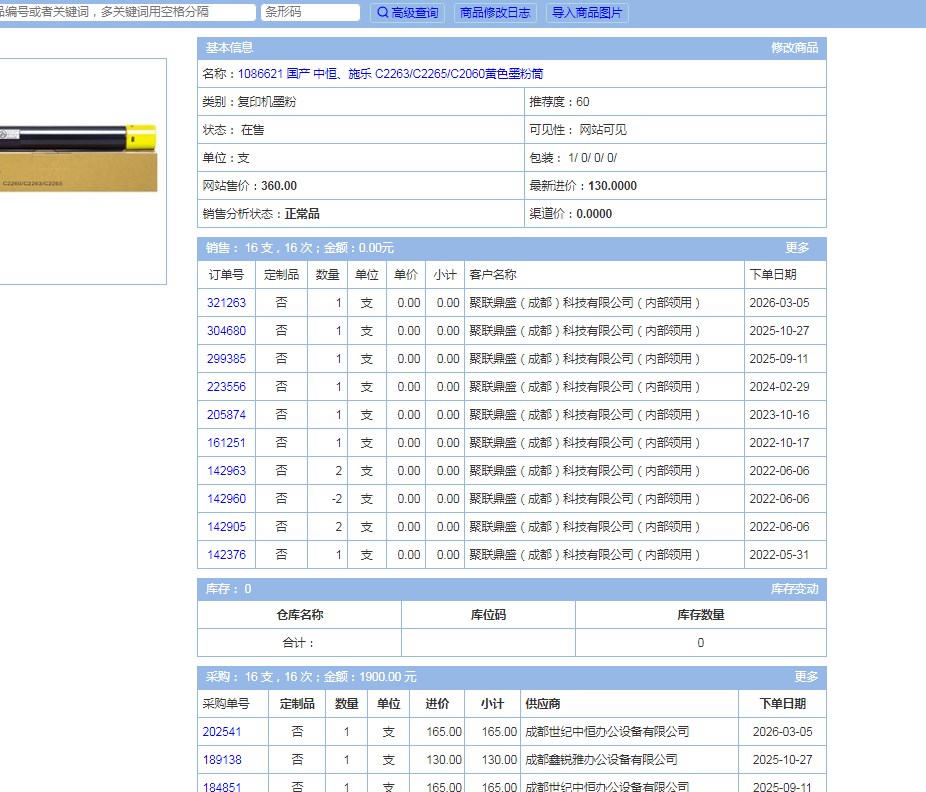Expand sales records with 更多
Screen dimensions: 926x792
pos(797,248)
